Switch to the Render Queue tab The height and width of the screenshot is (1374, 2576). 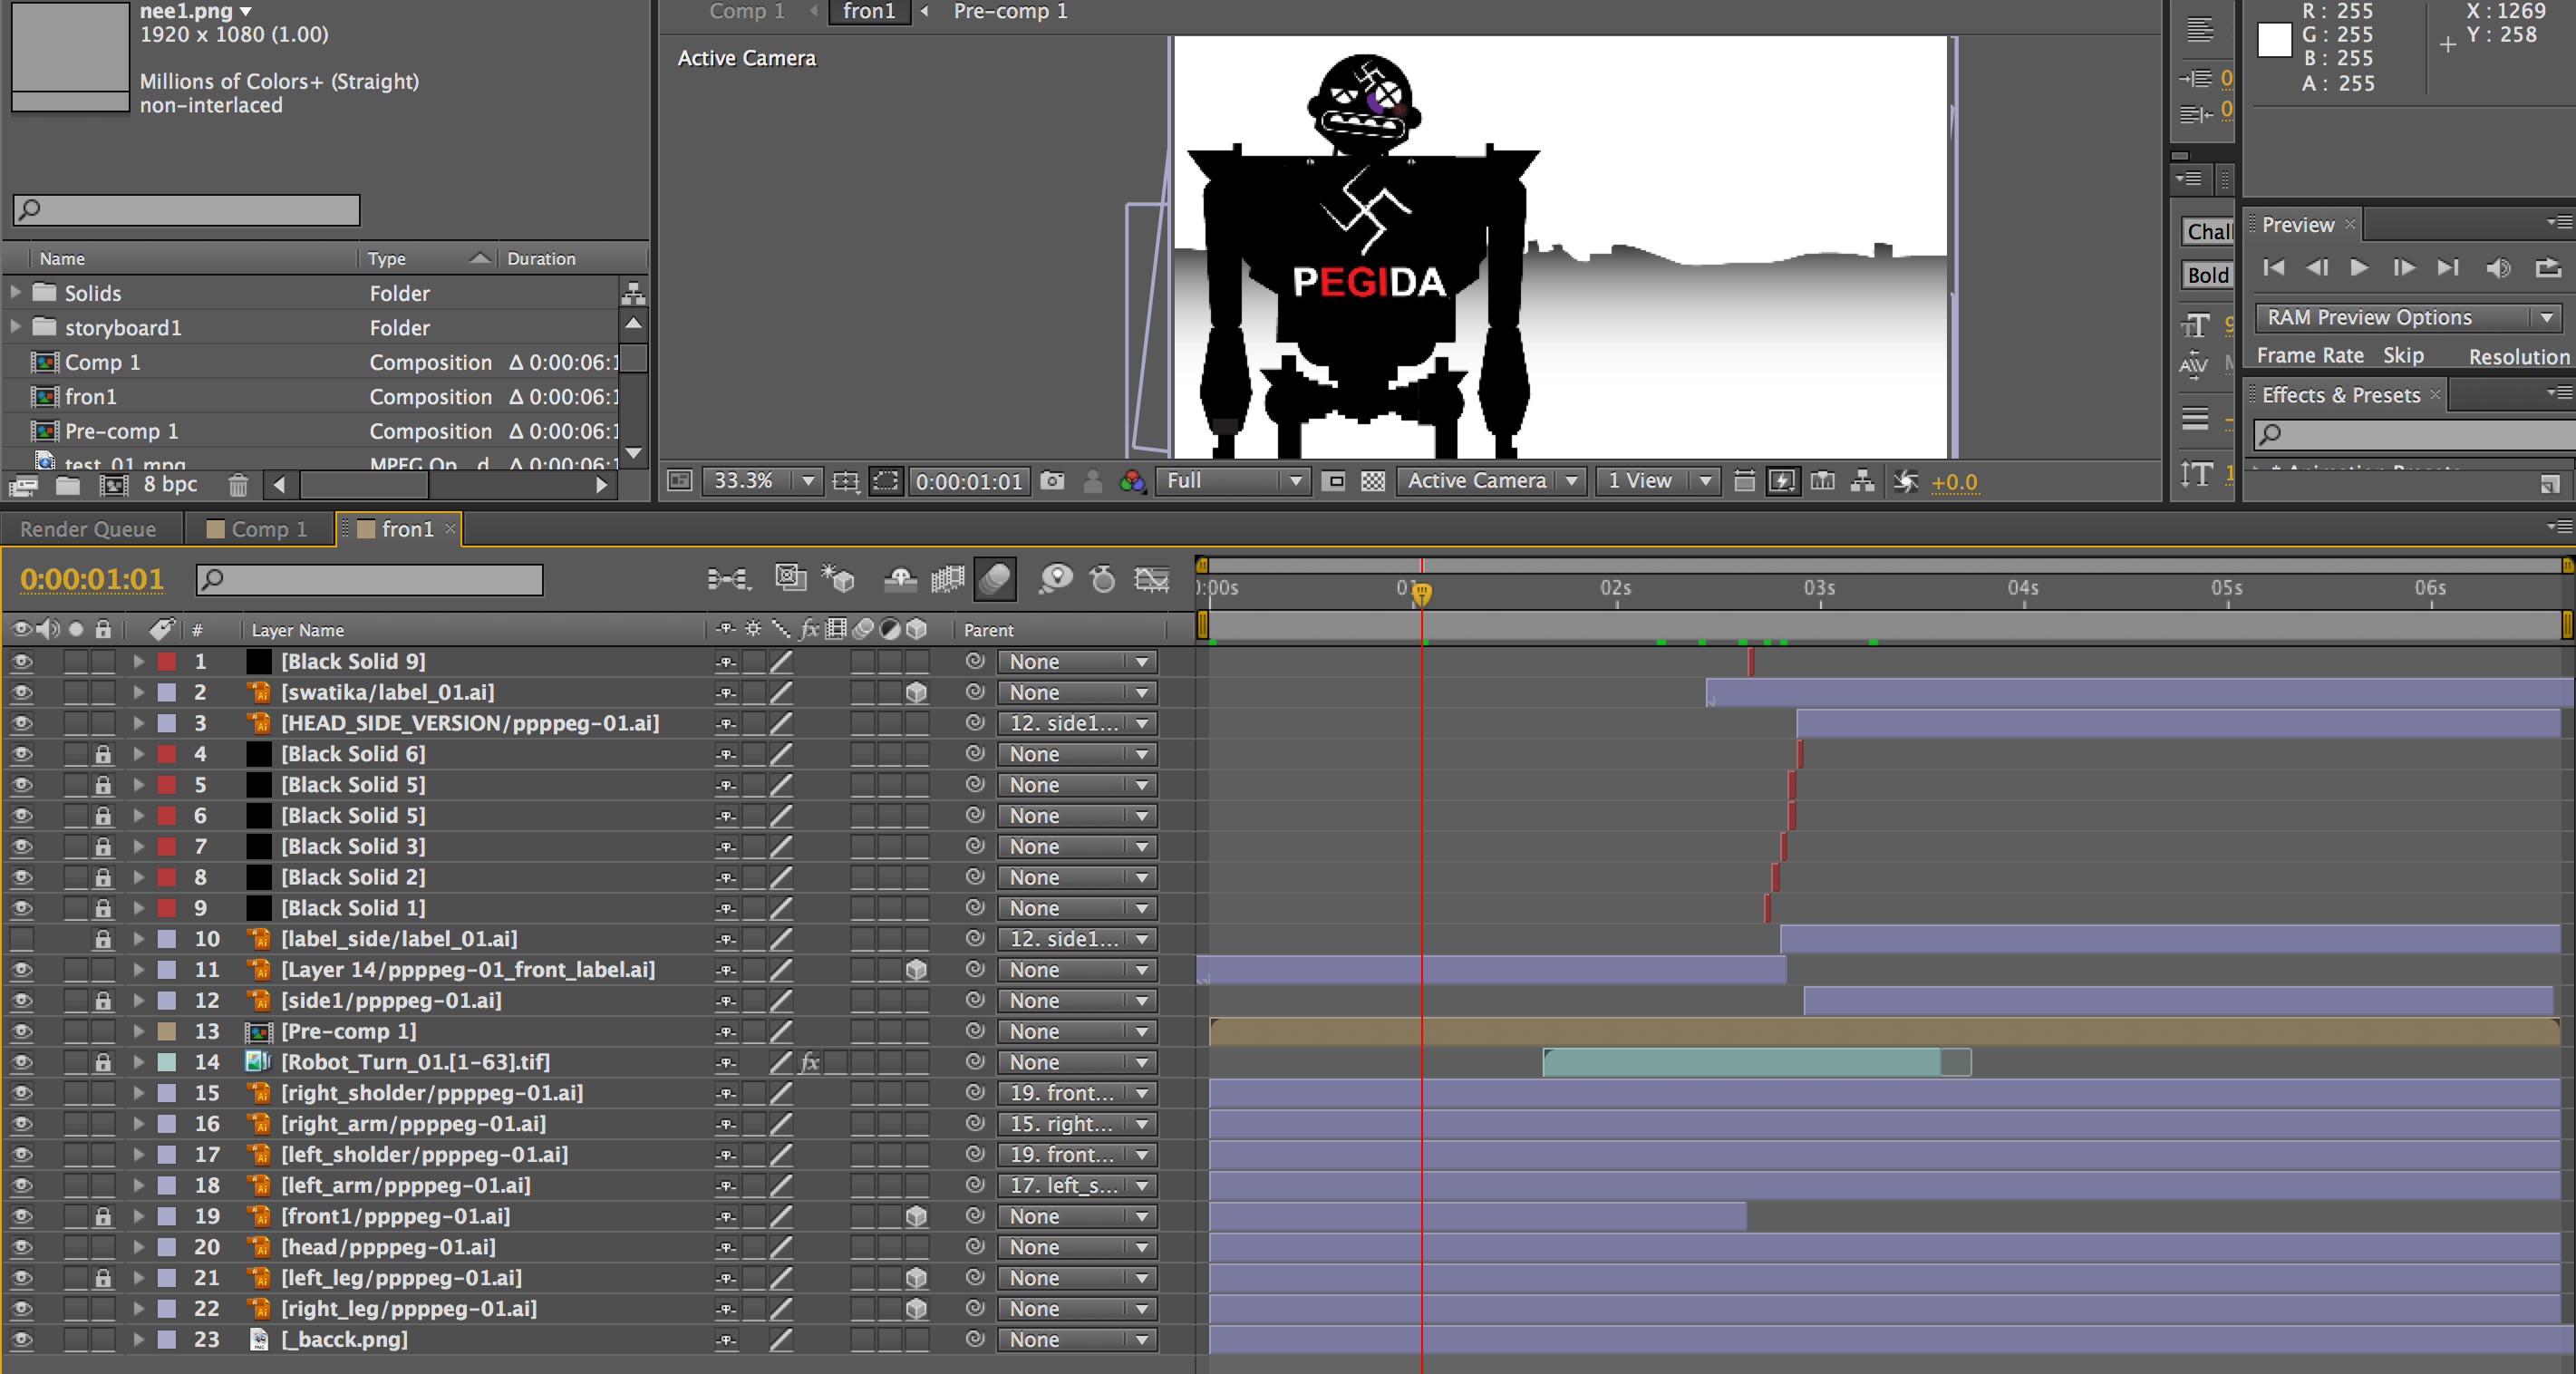coord(88,529)
